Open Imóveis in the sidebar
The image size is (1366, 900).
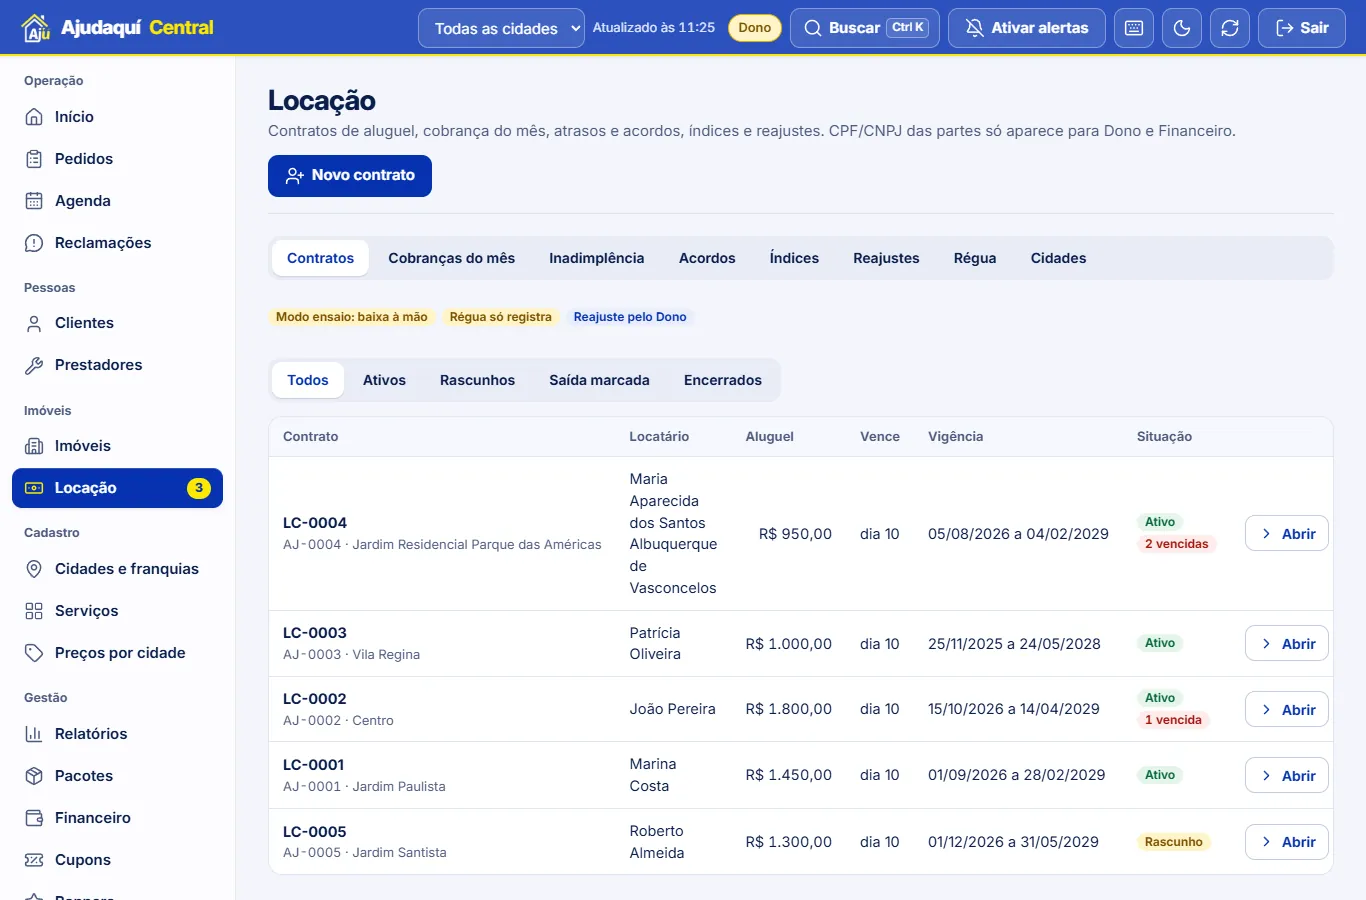(118, 446)
